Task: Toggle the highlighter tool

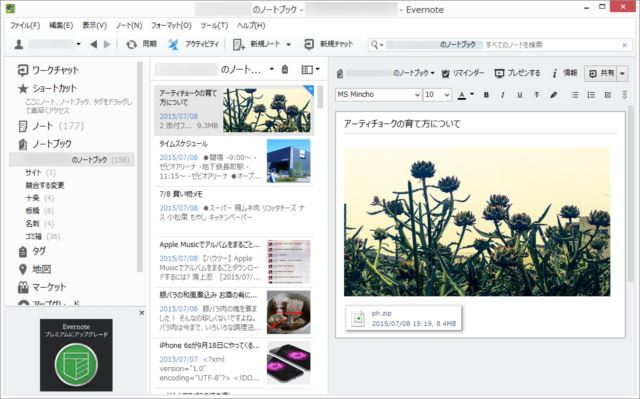Action: click(x=553, y=95)
